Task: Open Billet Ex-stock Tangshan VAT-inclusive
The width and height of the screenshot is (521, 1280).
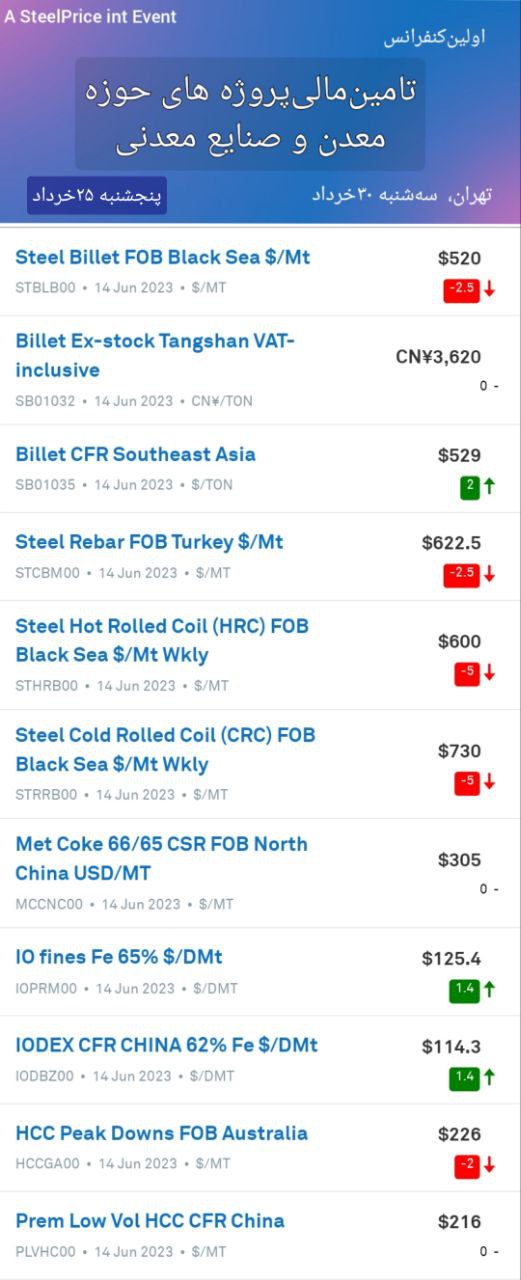Action: click(x=155, y=356)
